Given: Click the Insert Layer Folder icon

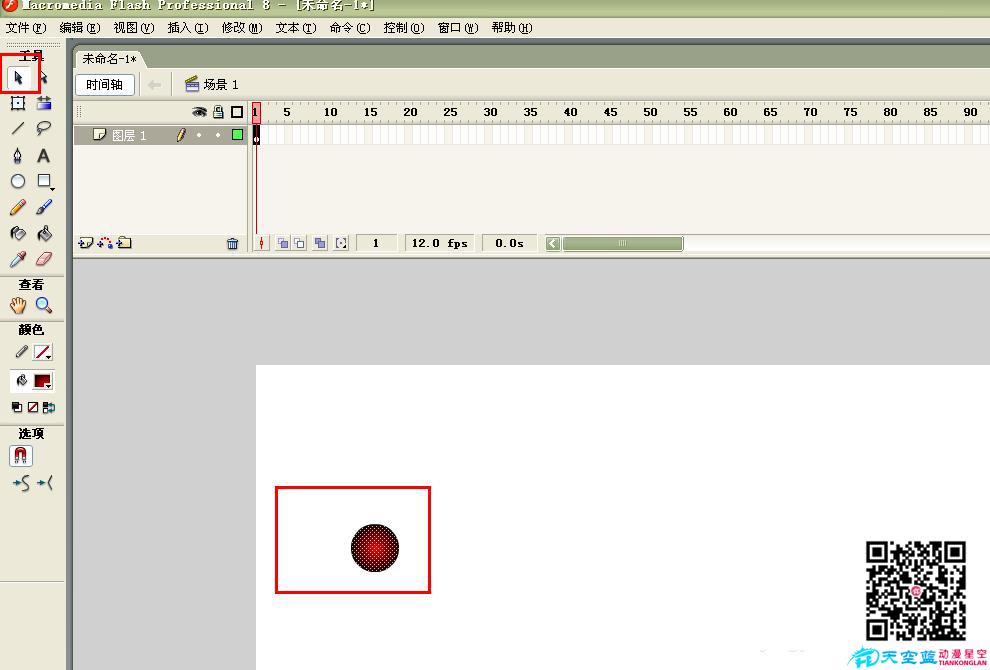Looking at the screenshot, I should coord(124,243).
